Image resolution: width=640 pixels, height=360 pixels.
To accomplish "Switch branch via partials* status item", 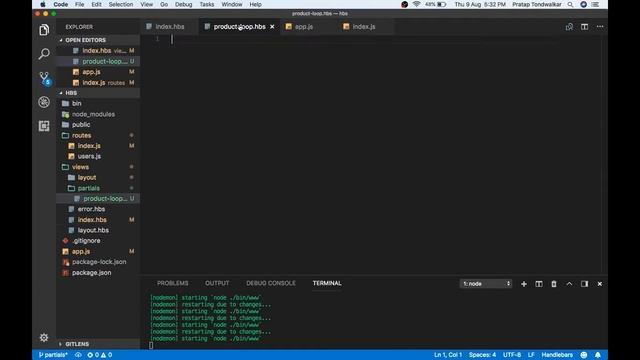I will [x=53, y=355].
